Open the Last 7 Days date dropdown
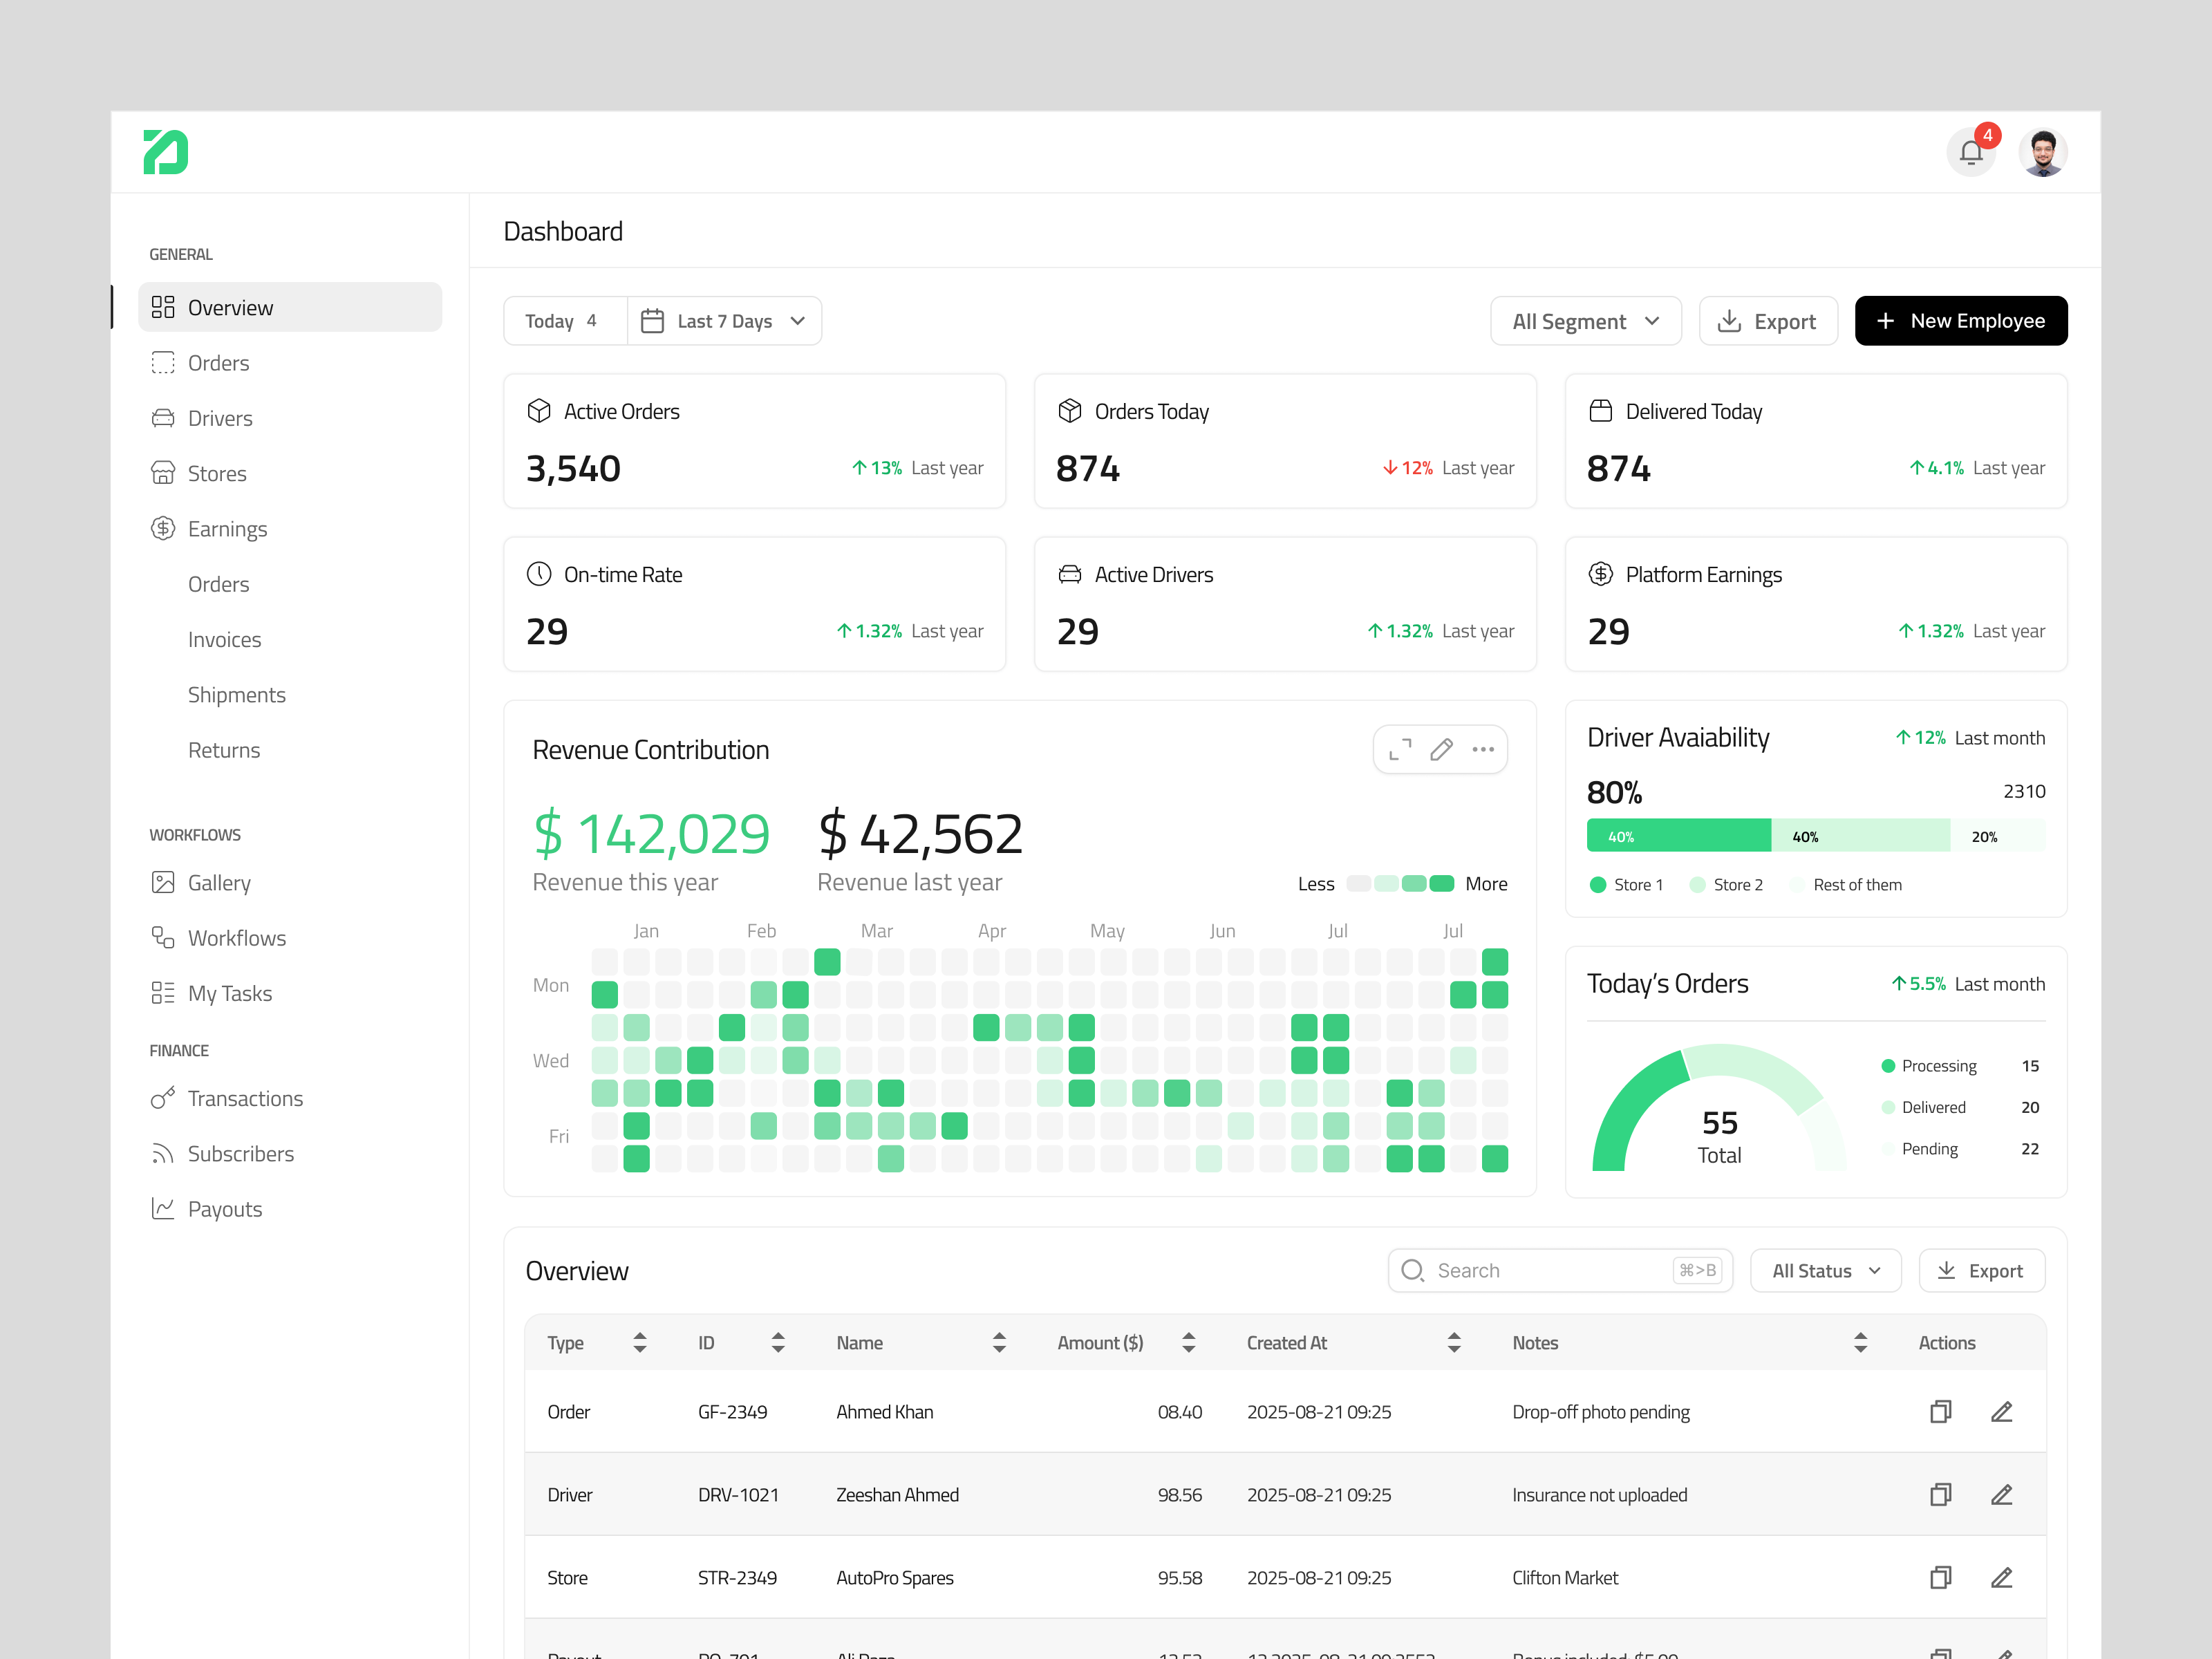The width and height of the screenshot is (2212, 1659). coord(724,320)
